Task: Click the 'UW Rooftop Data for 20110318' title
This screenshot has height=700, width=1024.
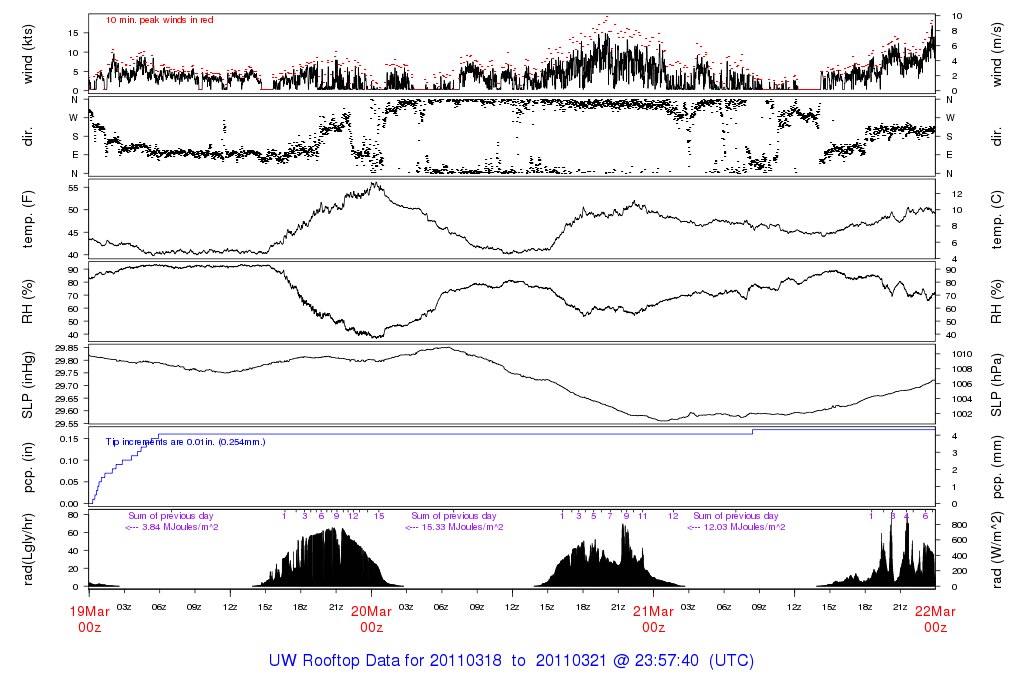Action: click(x=385, y=660)
